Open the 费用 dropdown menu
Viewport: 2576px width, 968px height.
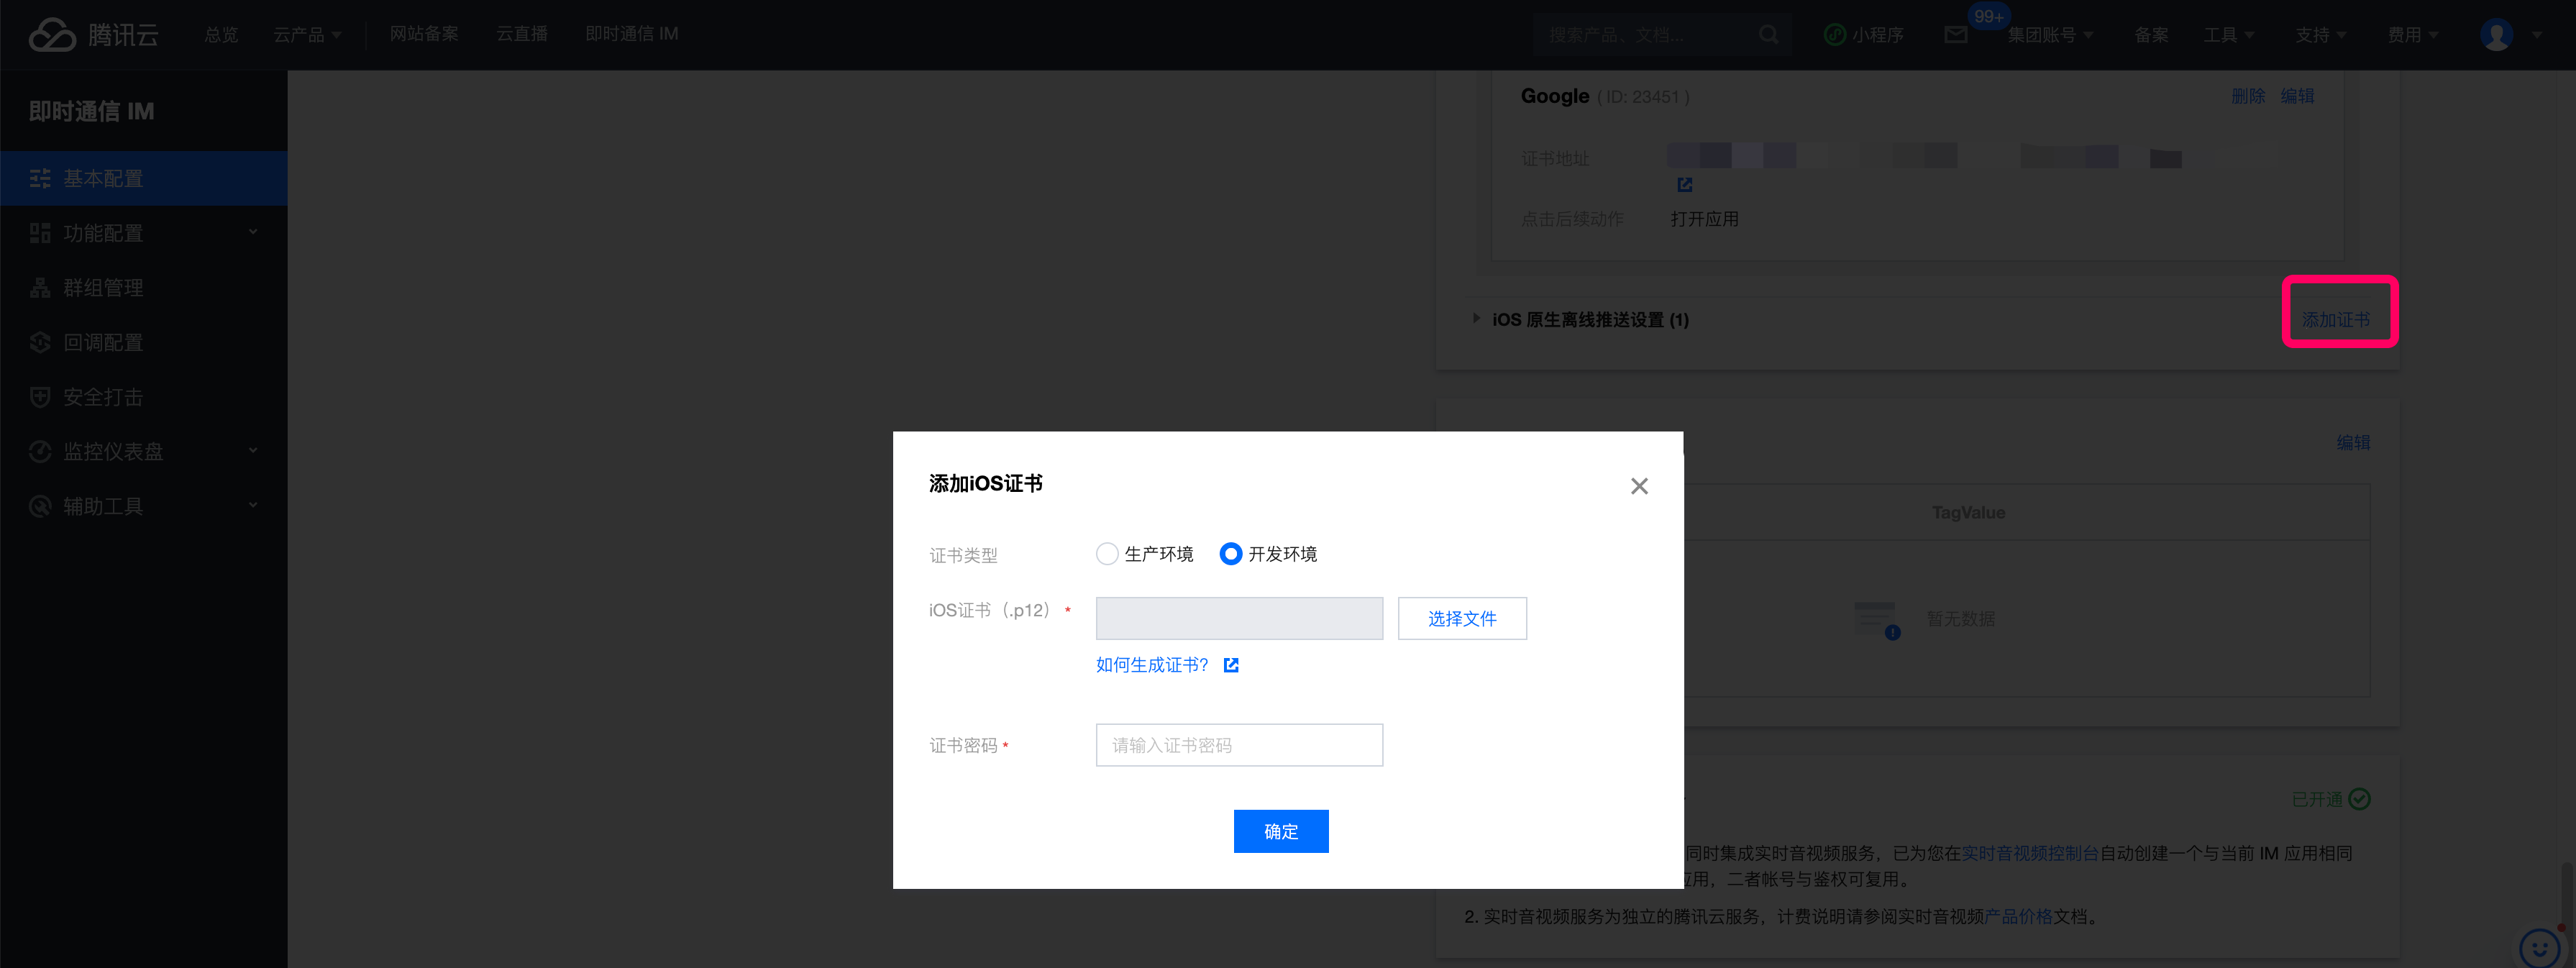coord(2413,35)
